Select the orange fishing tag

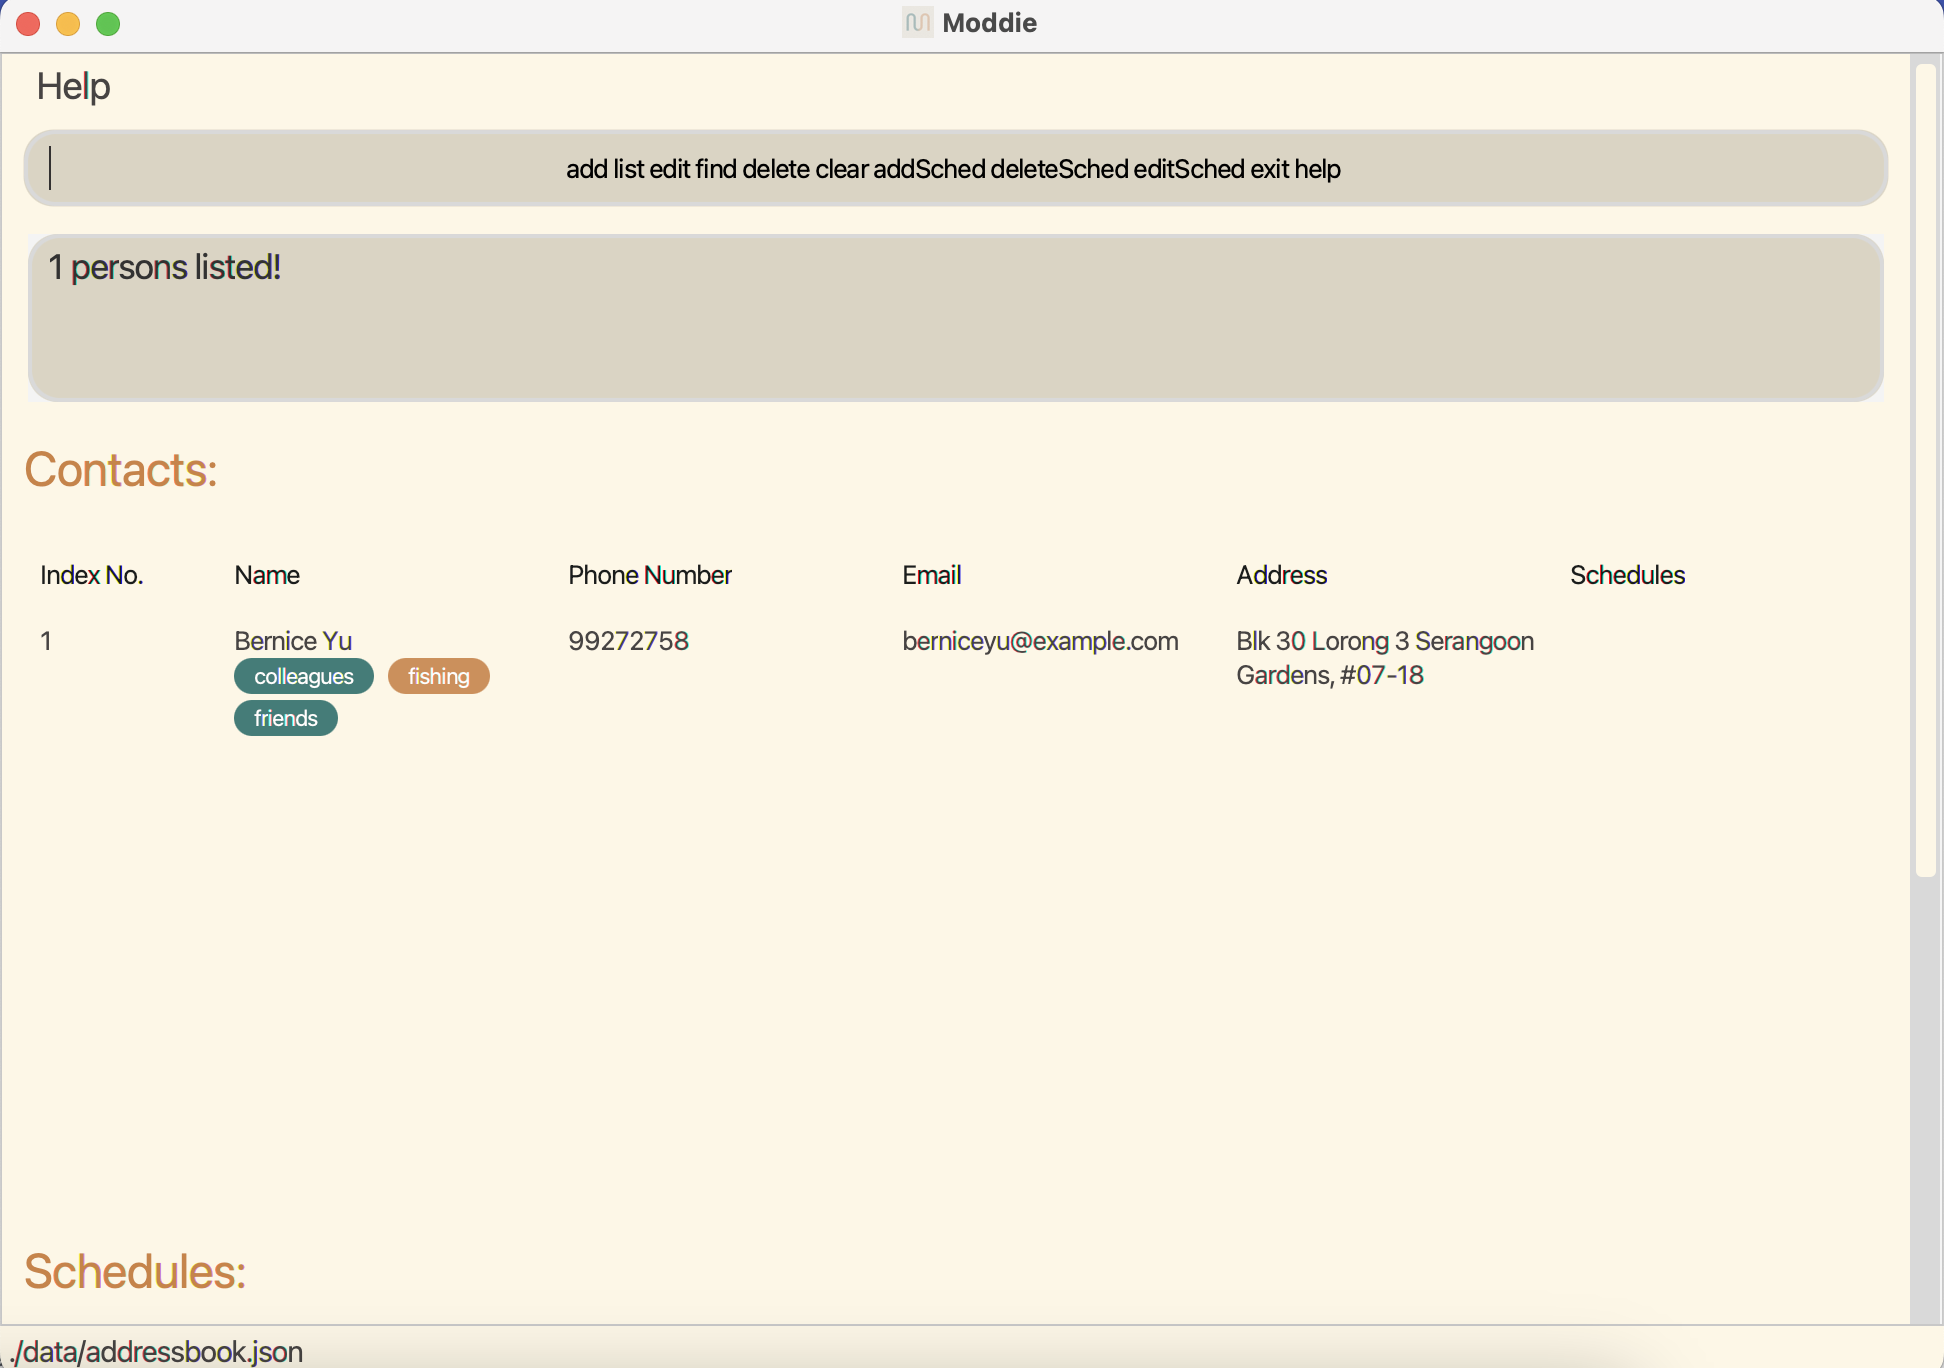tap(438, 676)
